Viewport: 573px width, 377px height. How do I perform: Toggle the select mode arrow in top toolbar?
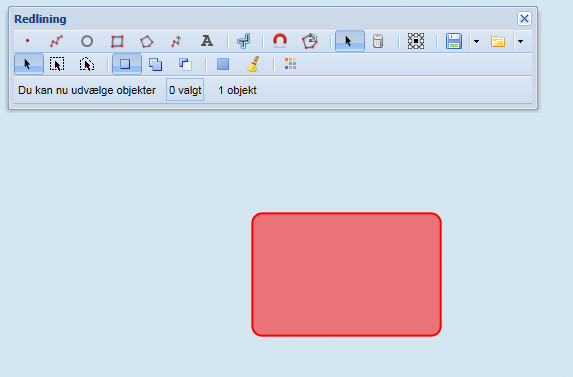click(x=350, y=41)
